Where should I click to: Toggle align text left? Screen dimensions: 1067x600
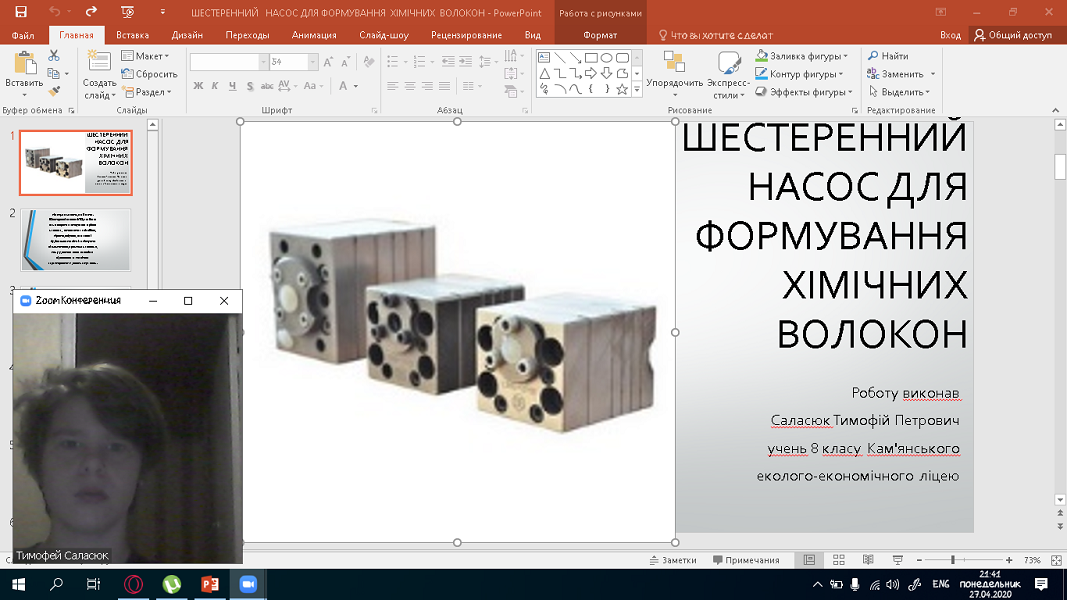(x=393, y=86)
